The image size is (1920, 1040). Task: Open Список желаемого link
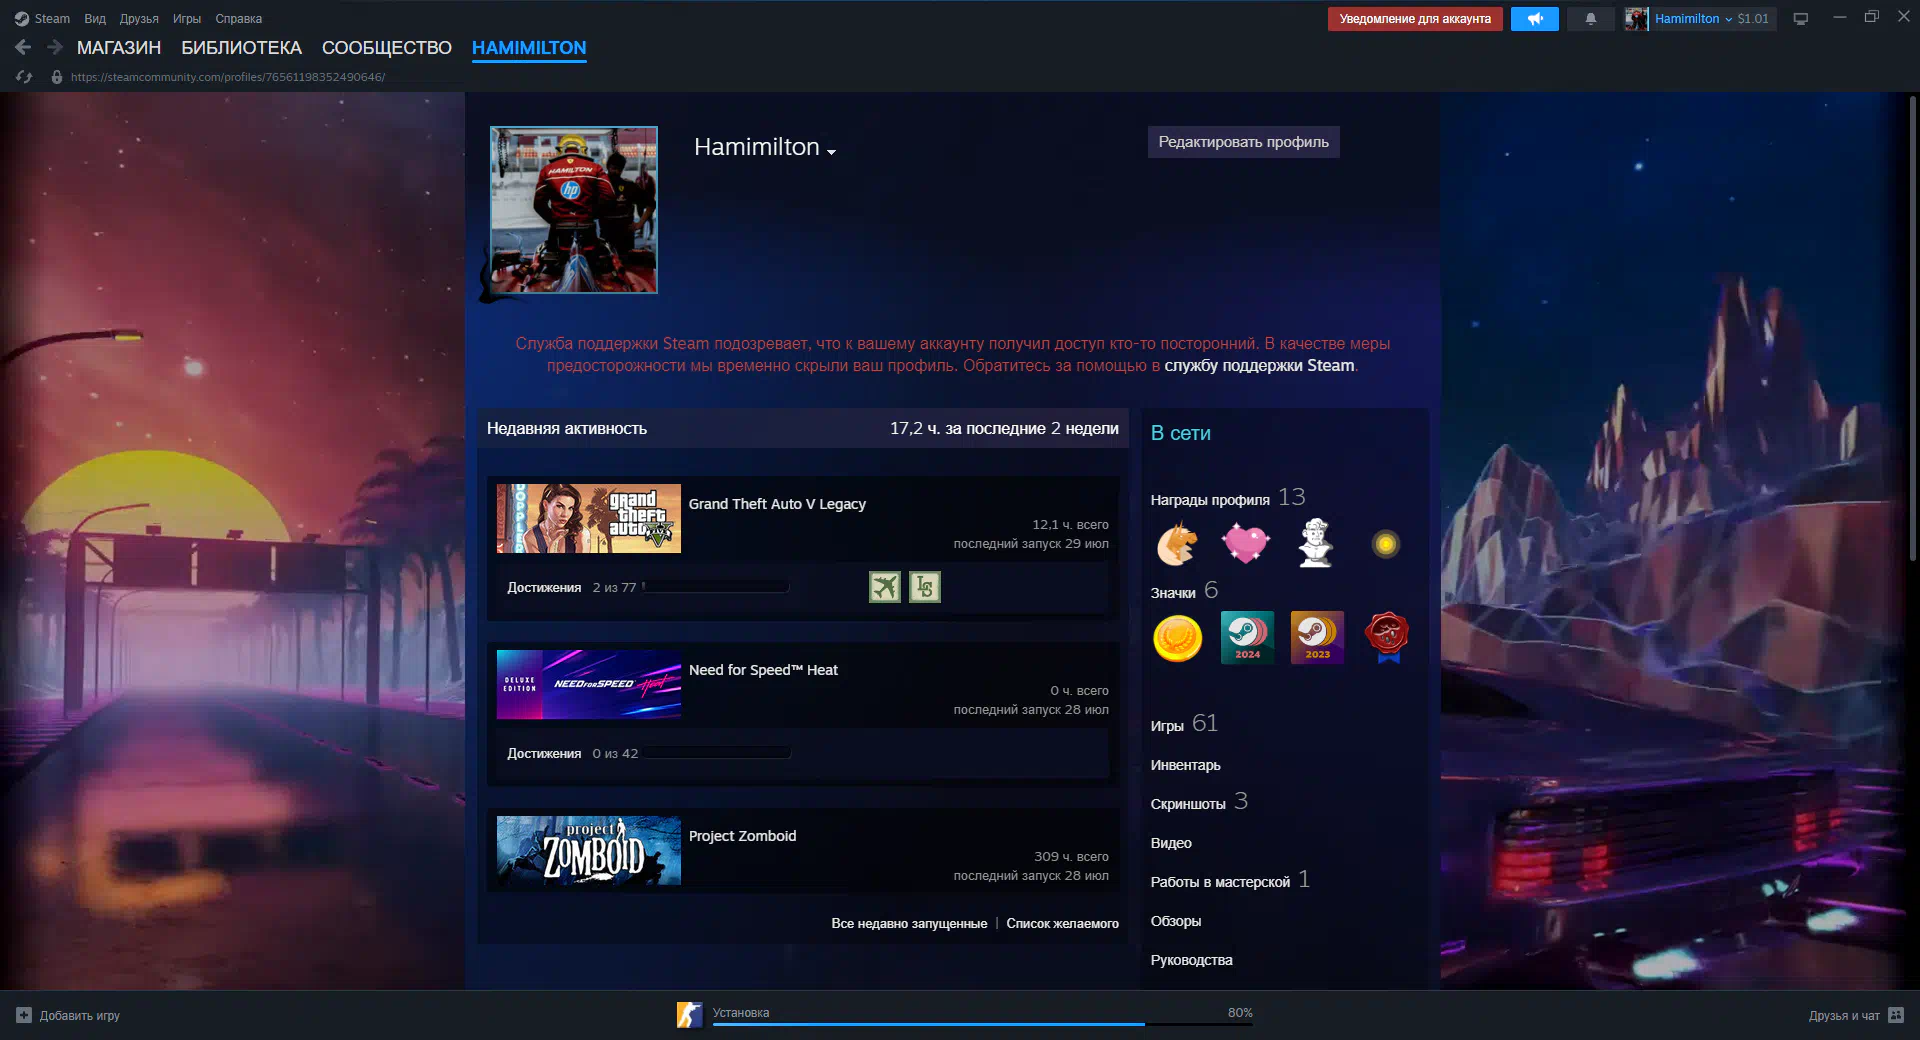(1062, 923)
